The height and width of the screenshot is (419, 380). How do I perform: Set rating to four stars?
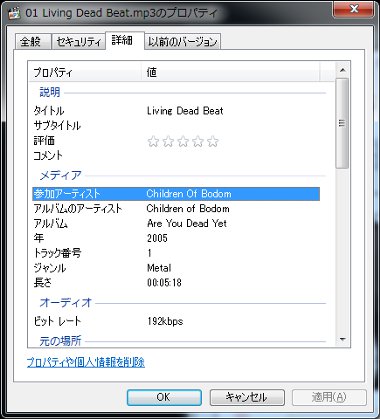[x=198, y=141]
